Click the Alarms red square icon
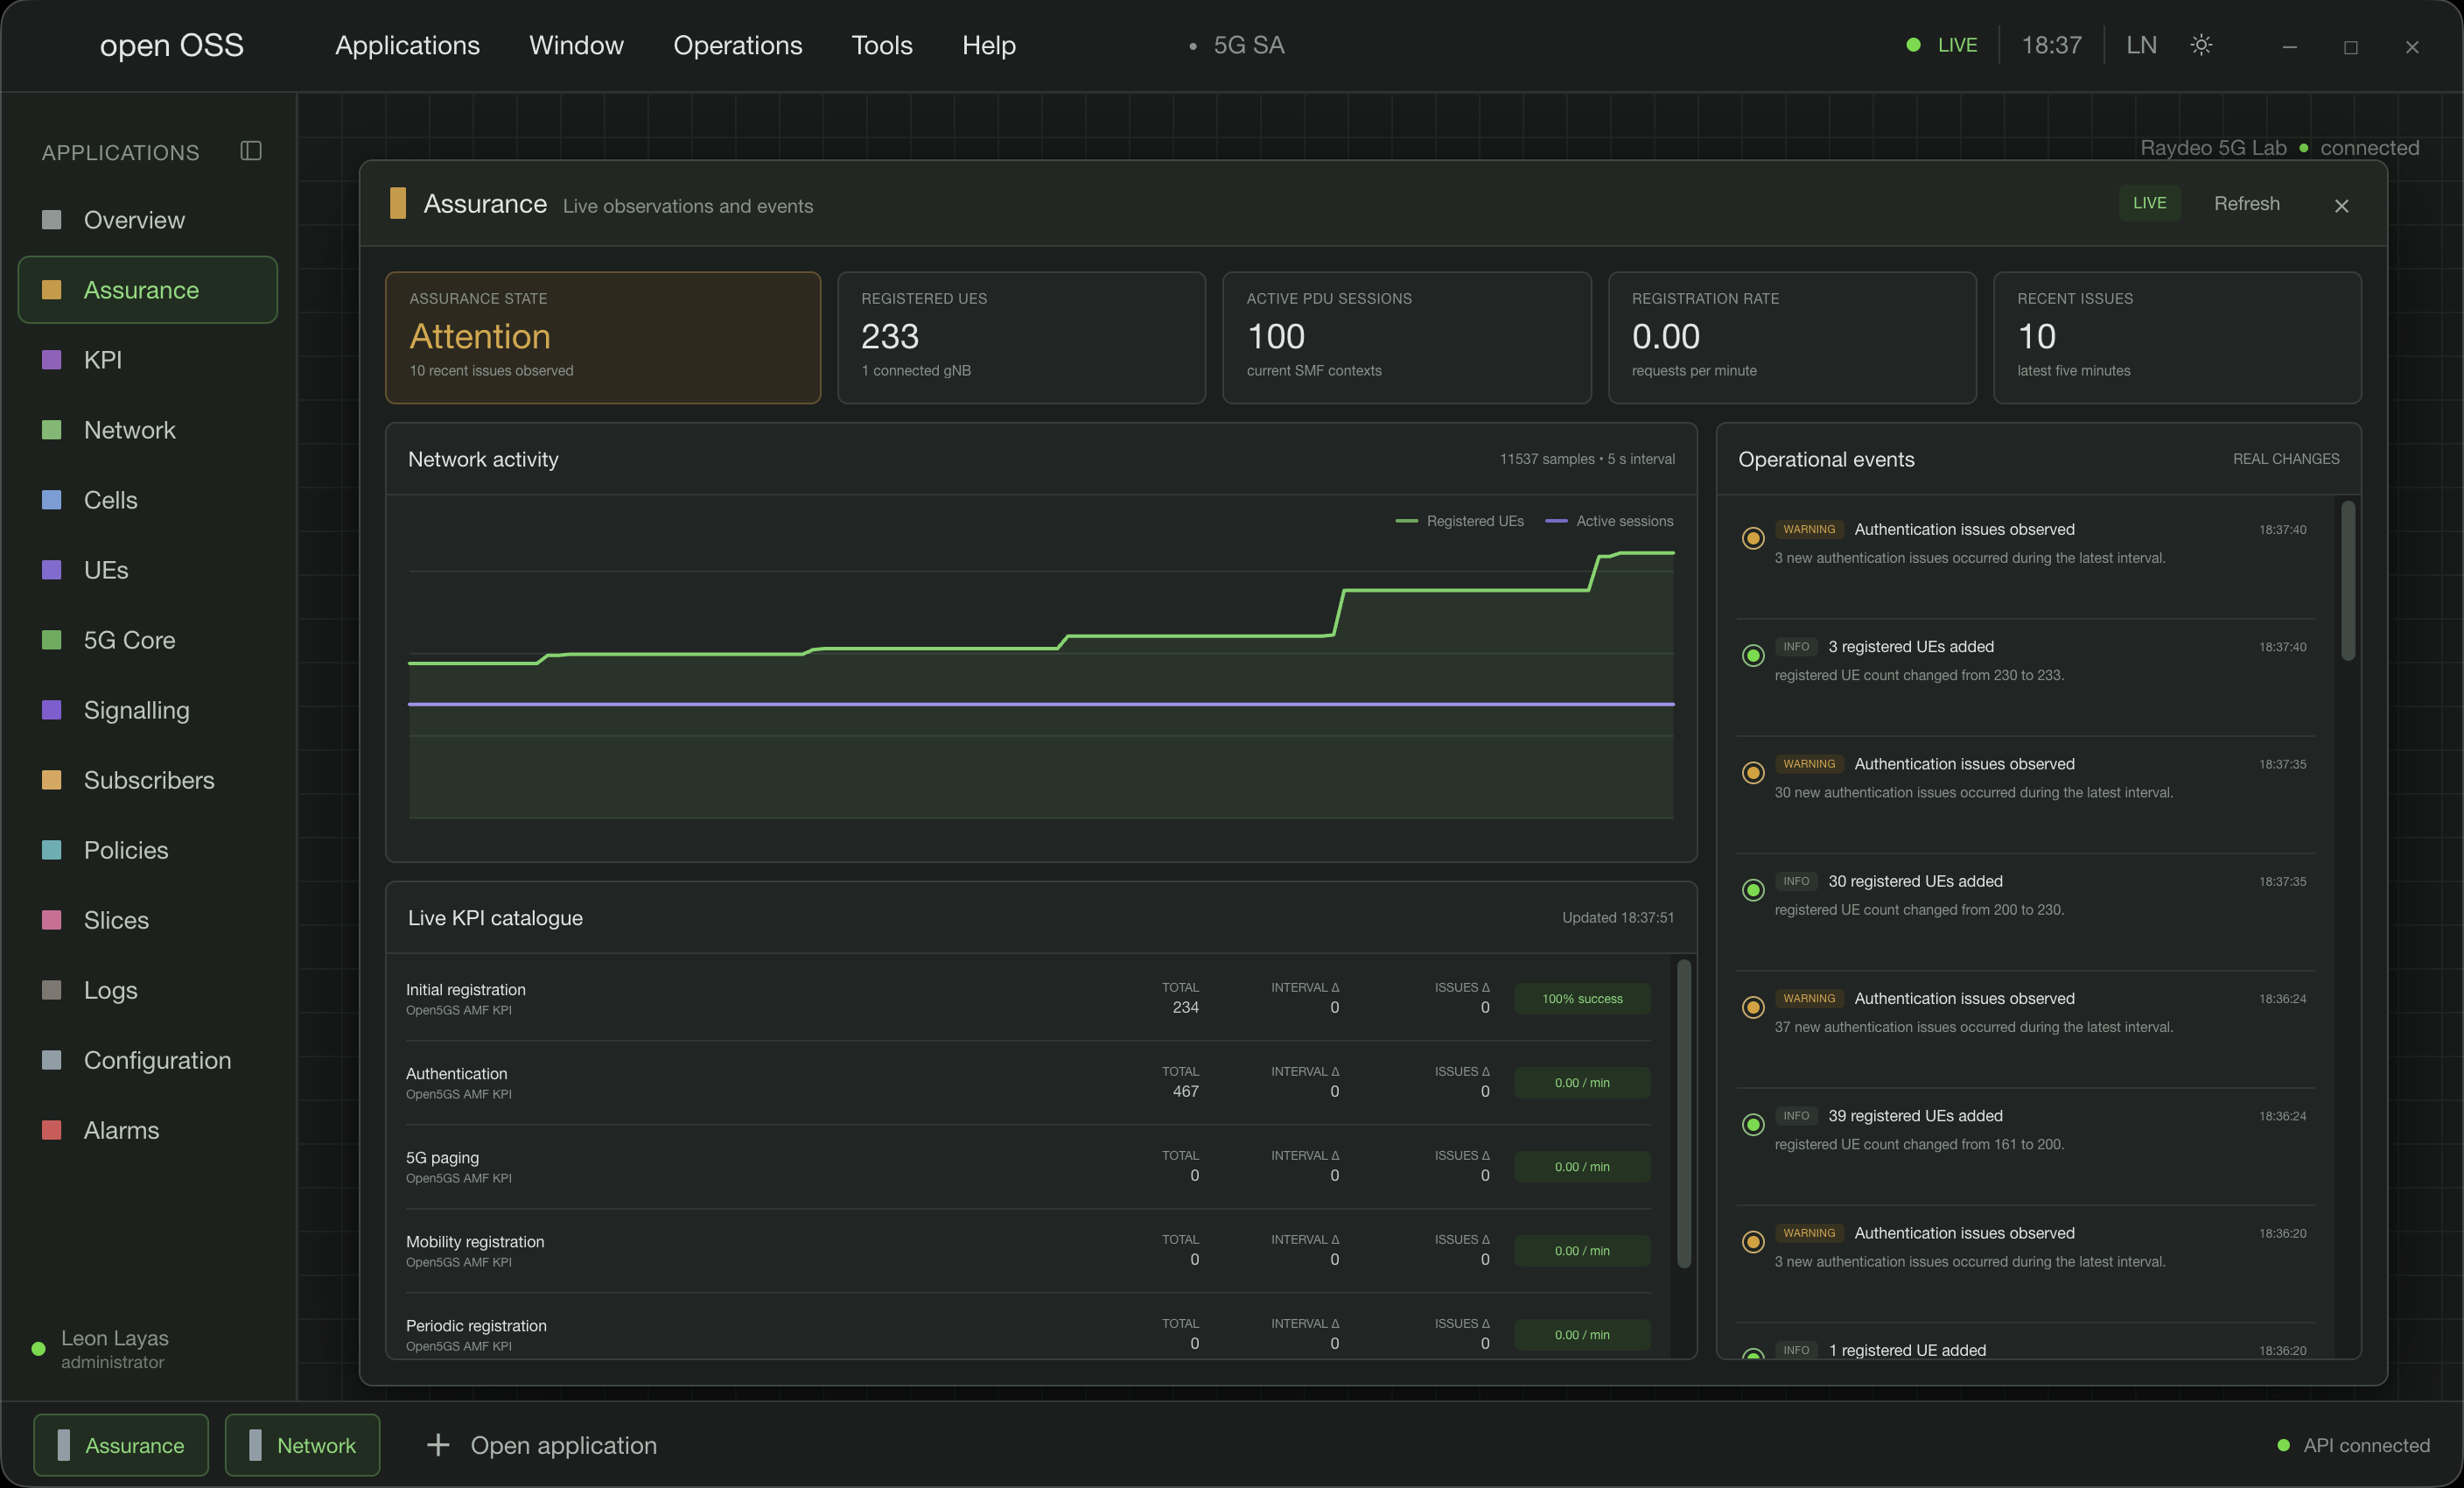The height and width of the screenshot is (1488, 2464). (52, 1130)
